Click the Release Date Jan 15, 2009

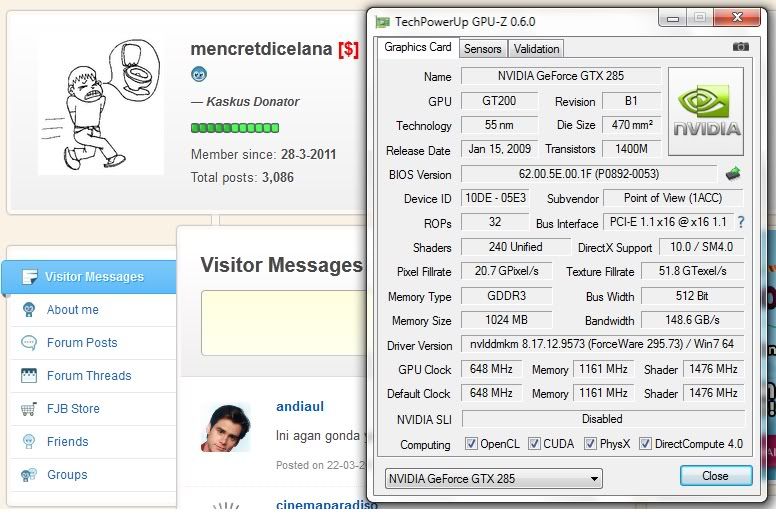(499, 149)
